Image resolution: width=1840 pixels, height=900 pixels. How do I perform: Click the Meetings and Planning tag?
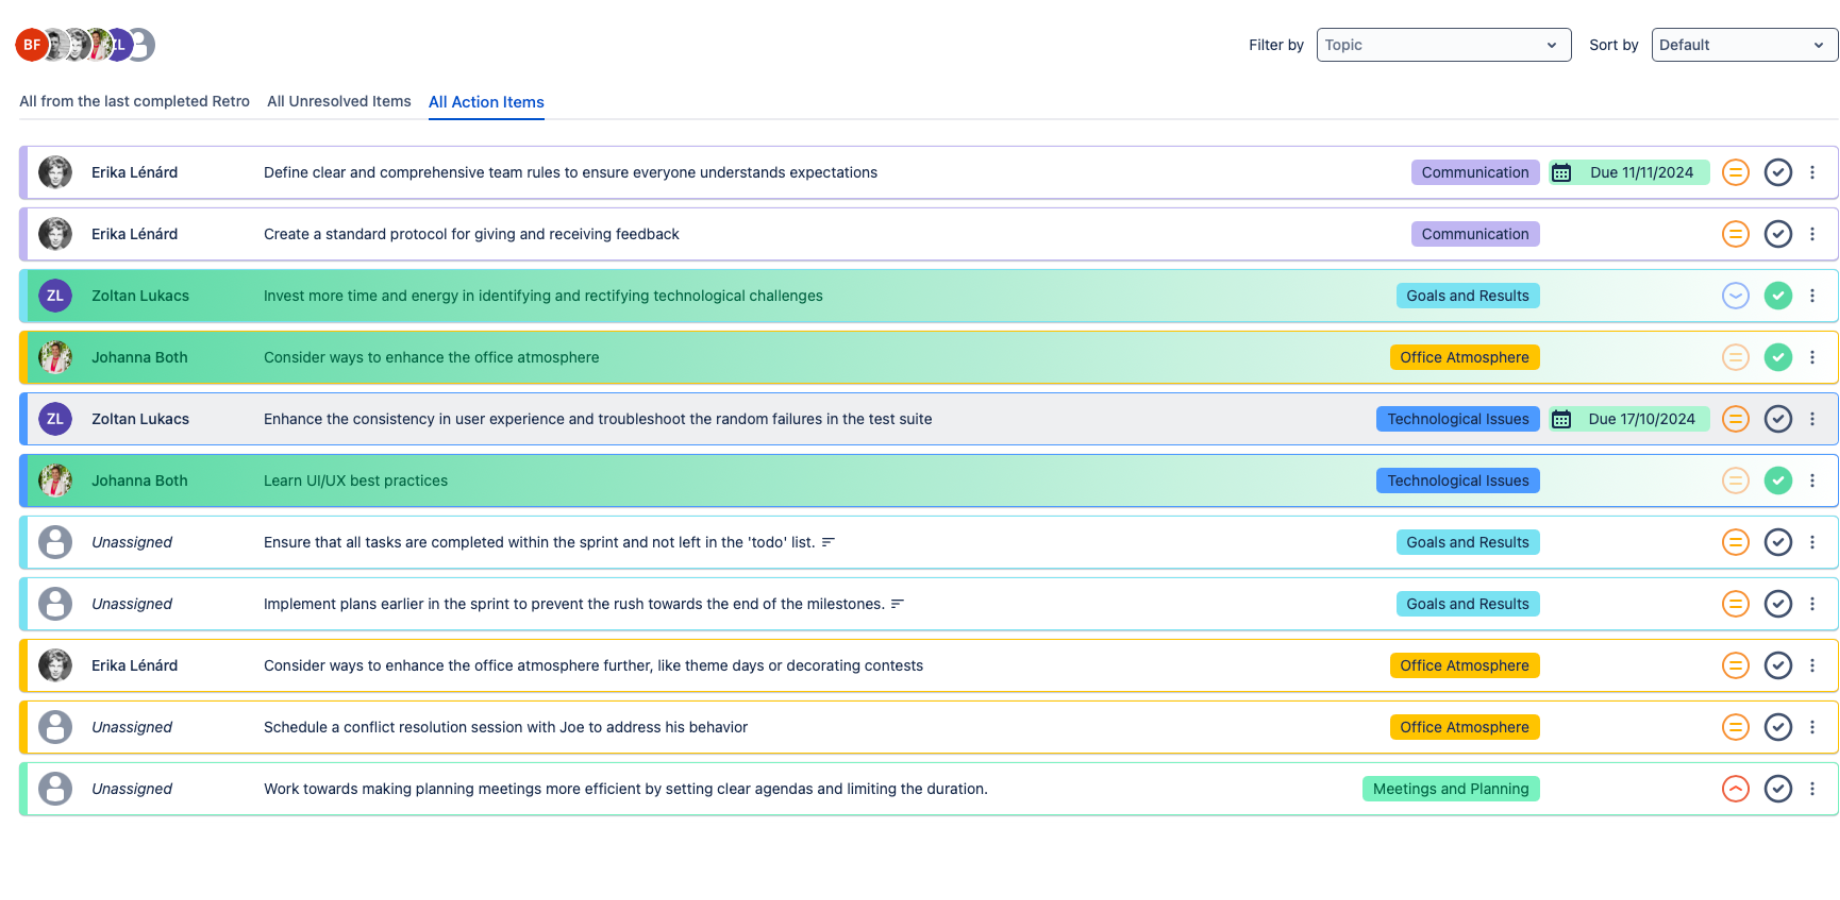1450,789
